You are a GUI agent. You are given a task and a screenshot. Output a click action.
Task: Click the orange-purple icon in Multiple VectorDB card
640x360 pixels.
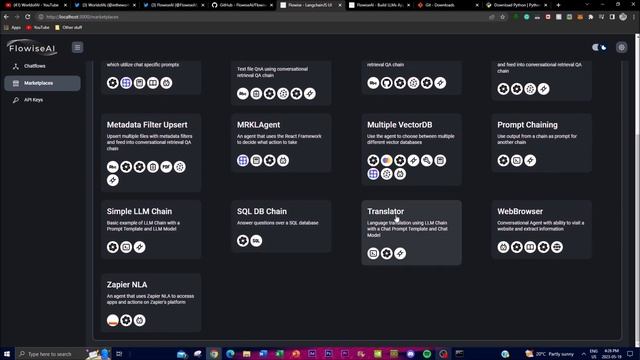point(387,160)
